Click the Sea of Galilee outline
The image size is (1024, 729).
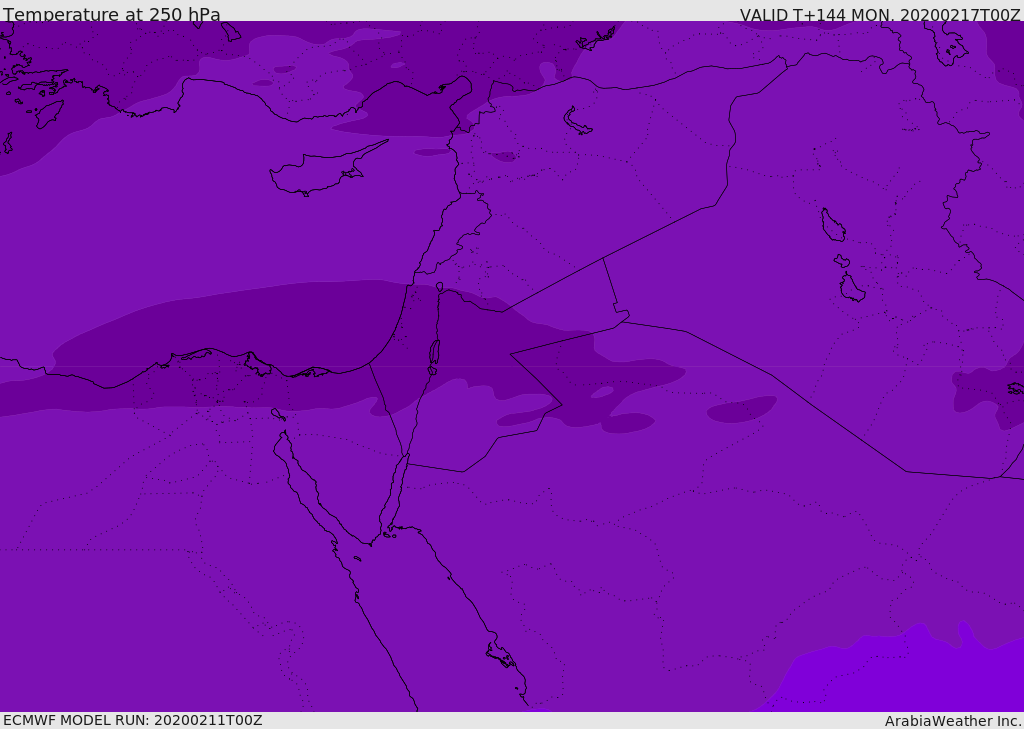(x=439, y=287)
